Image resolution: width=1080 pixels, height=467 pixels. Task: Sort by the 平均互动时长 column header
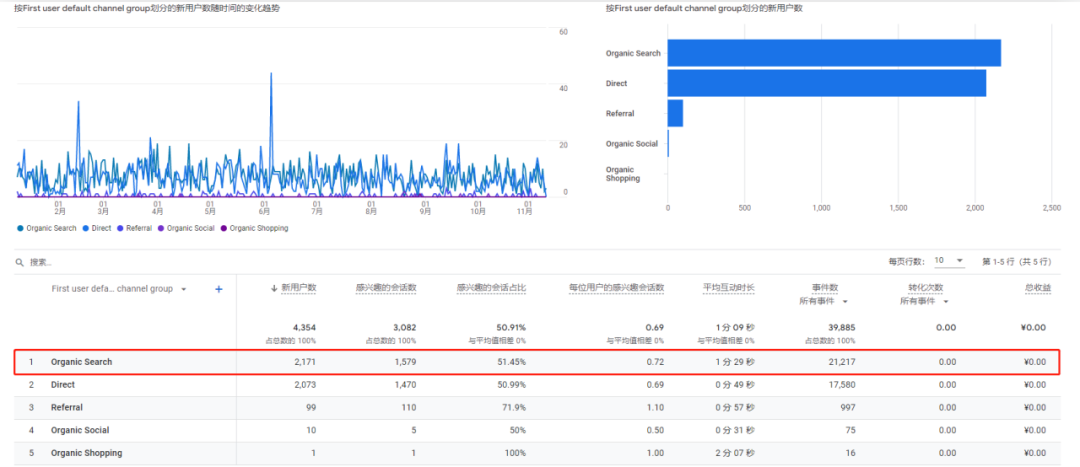(731, 288)
